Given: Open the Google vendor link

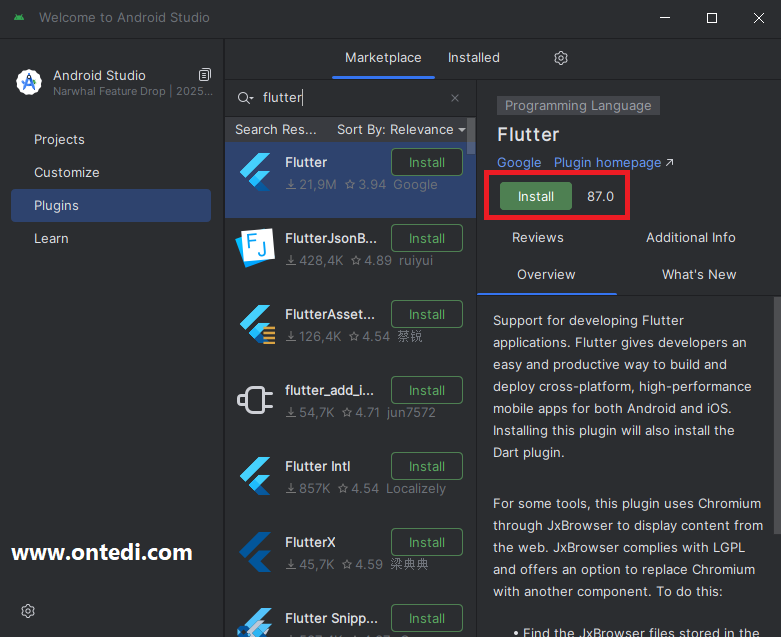Looking at the screenshot, I should tap(519, 162).
